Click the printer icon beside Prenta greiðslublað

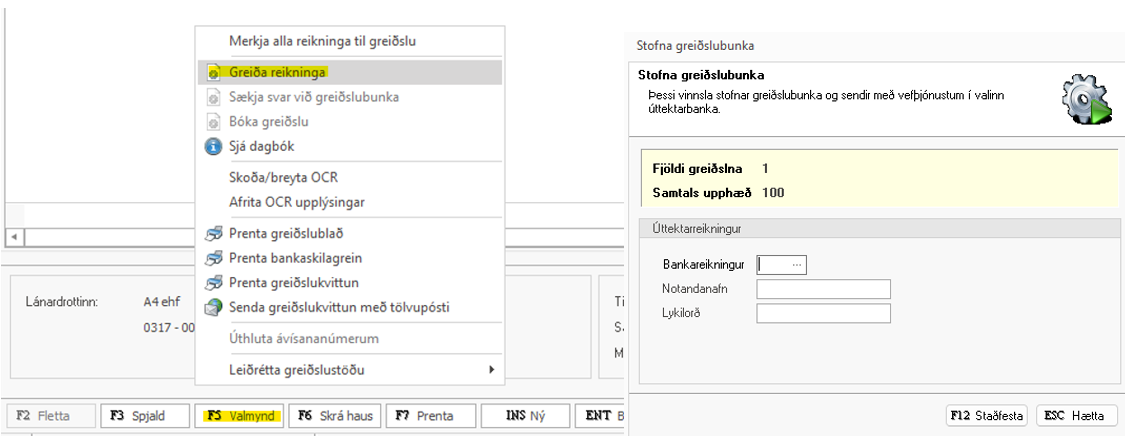pyautogui.click(x=213, y=235)
